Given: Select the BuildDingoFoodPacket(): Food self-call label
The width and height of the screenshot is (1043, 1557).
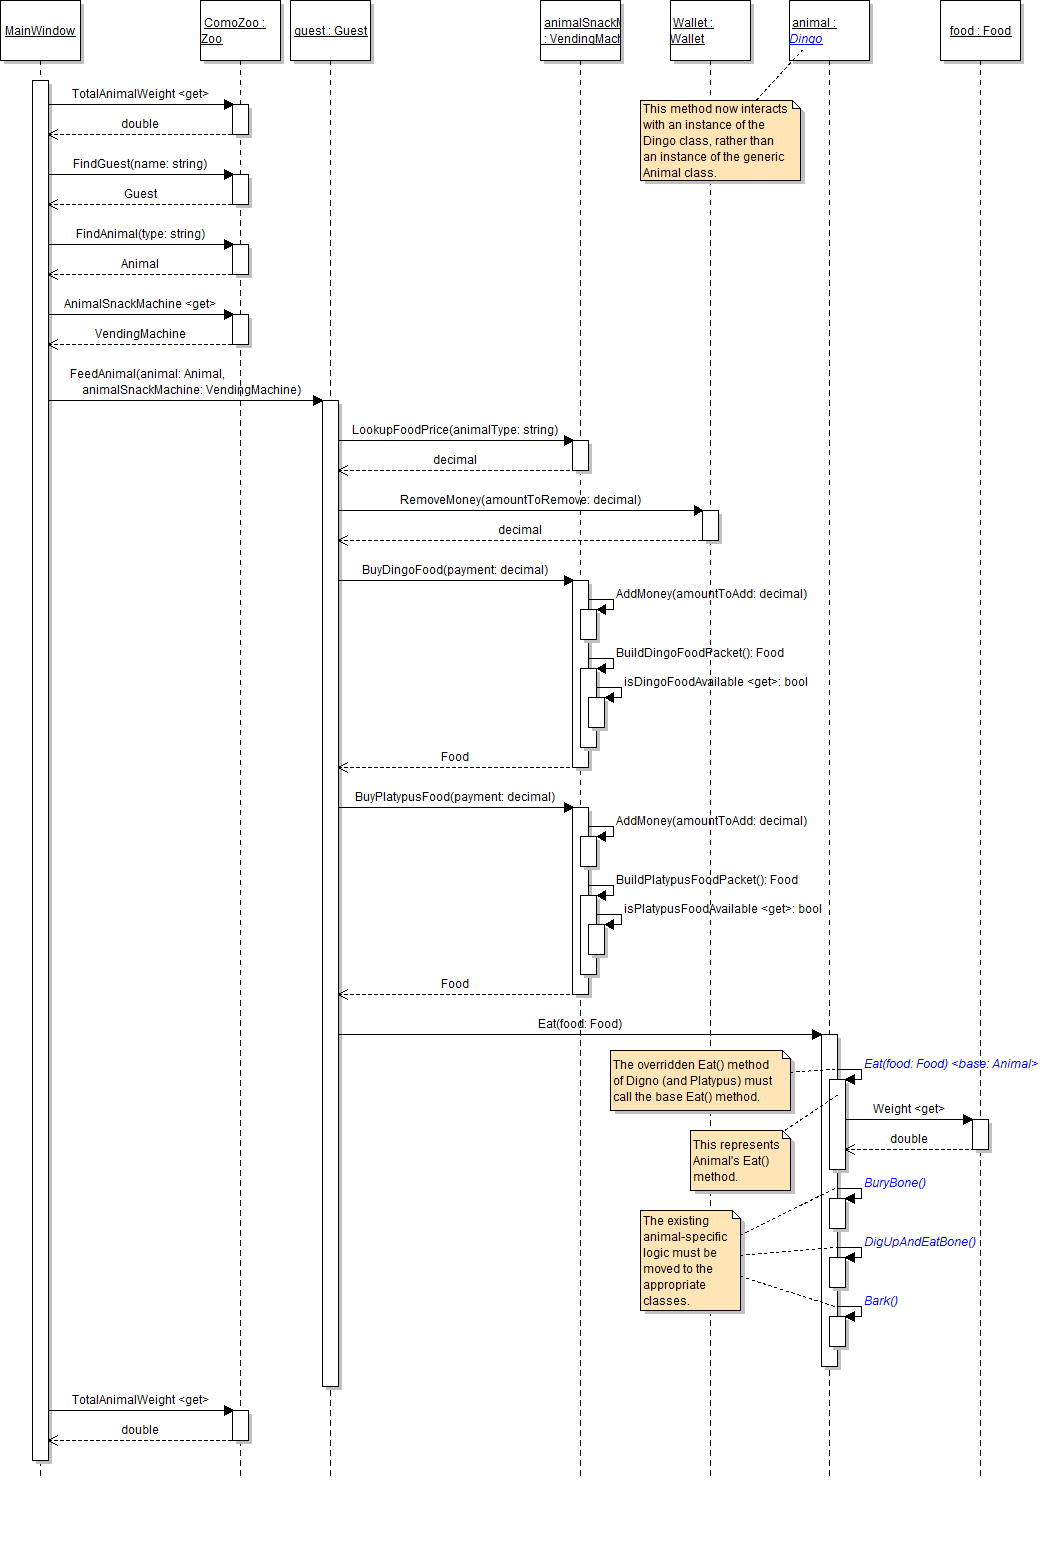Looking at the screenshot, I should 700,653.
